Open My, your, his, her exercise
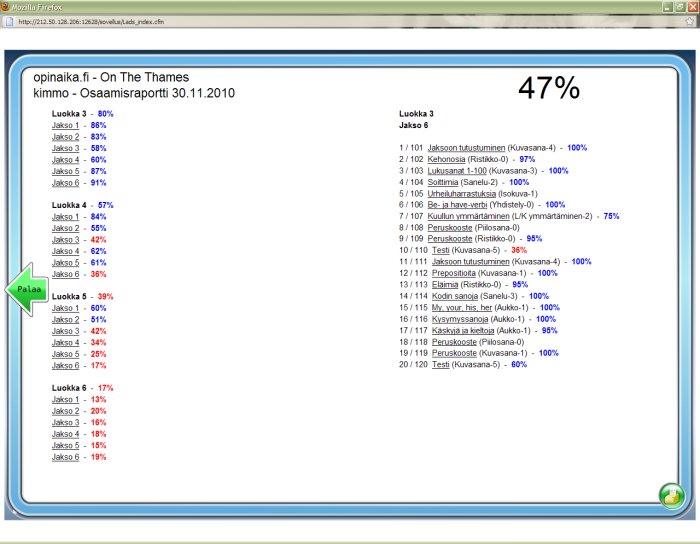 [x=462, y=308]
